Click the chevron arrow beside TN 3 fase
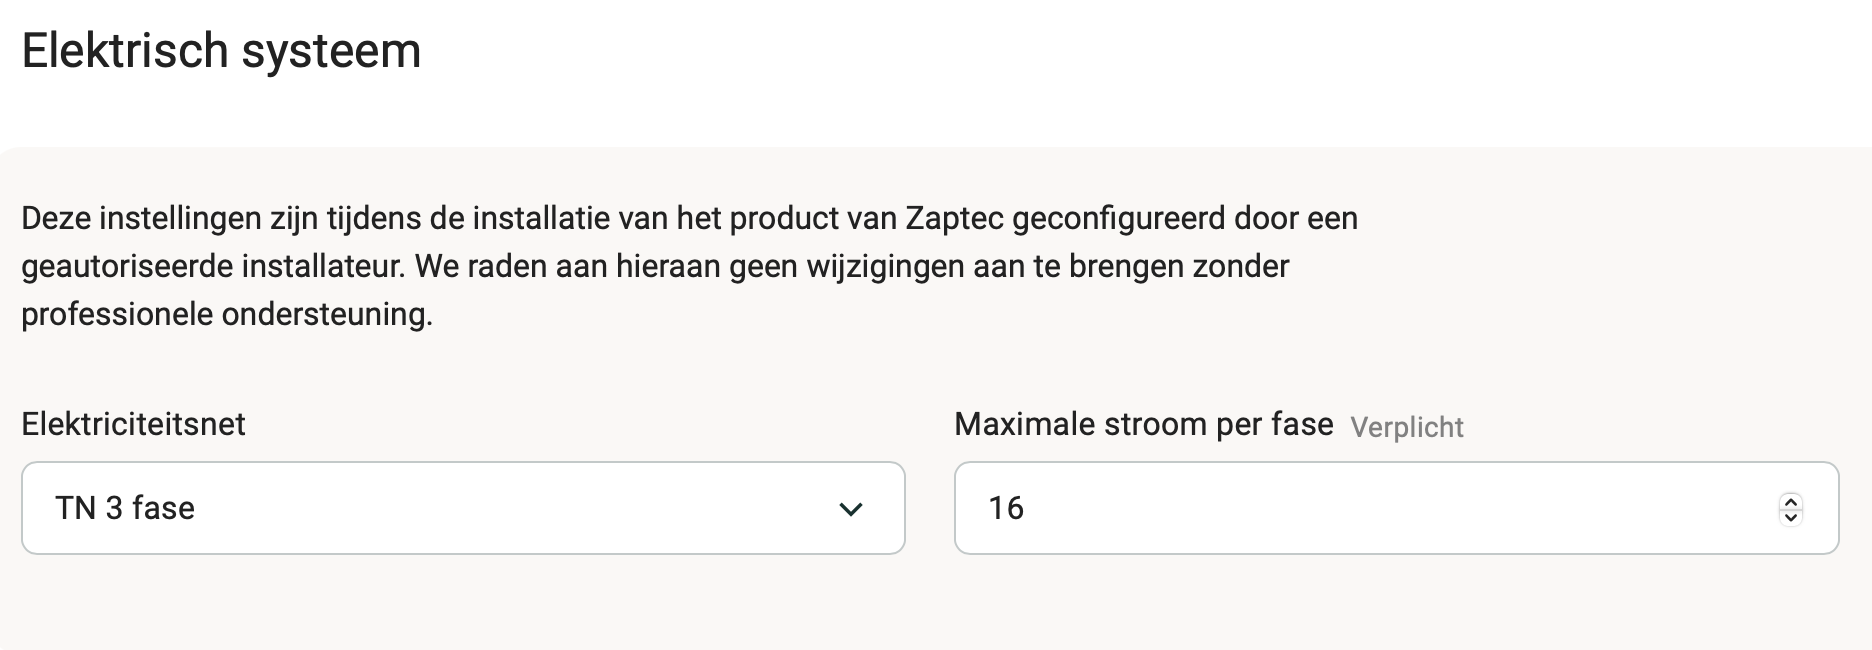1872x650 pixels. [850, 509]
